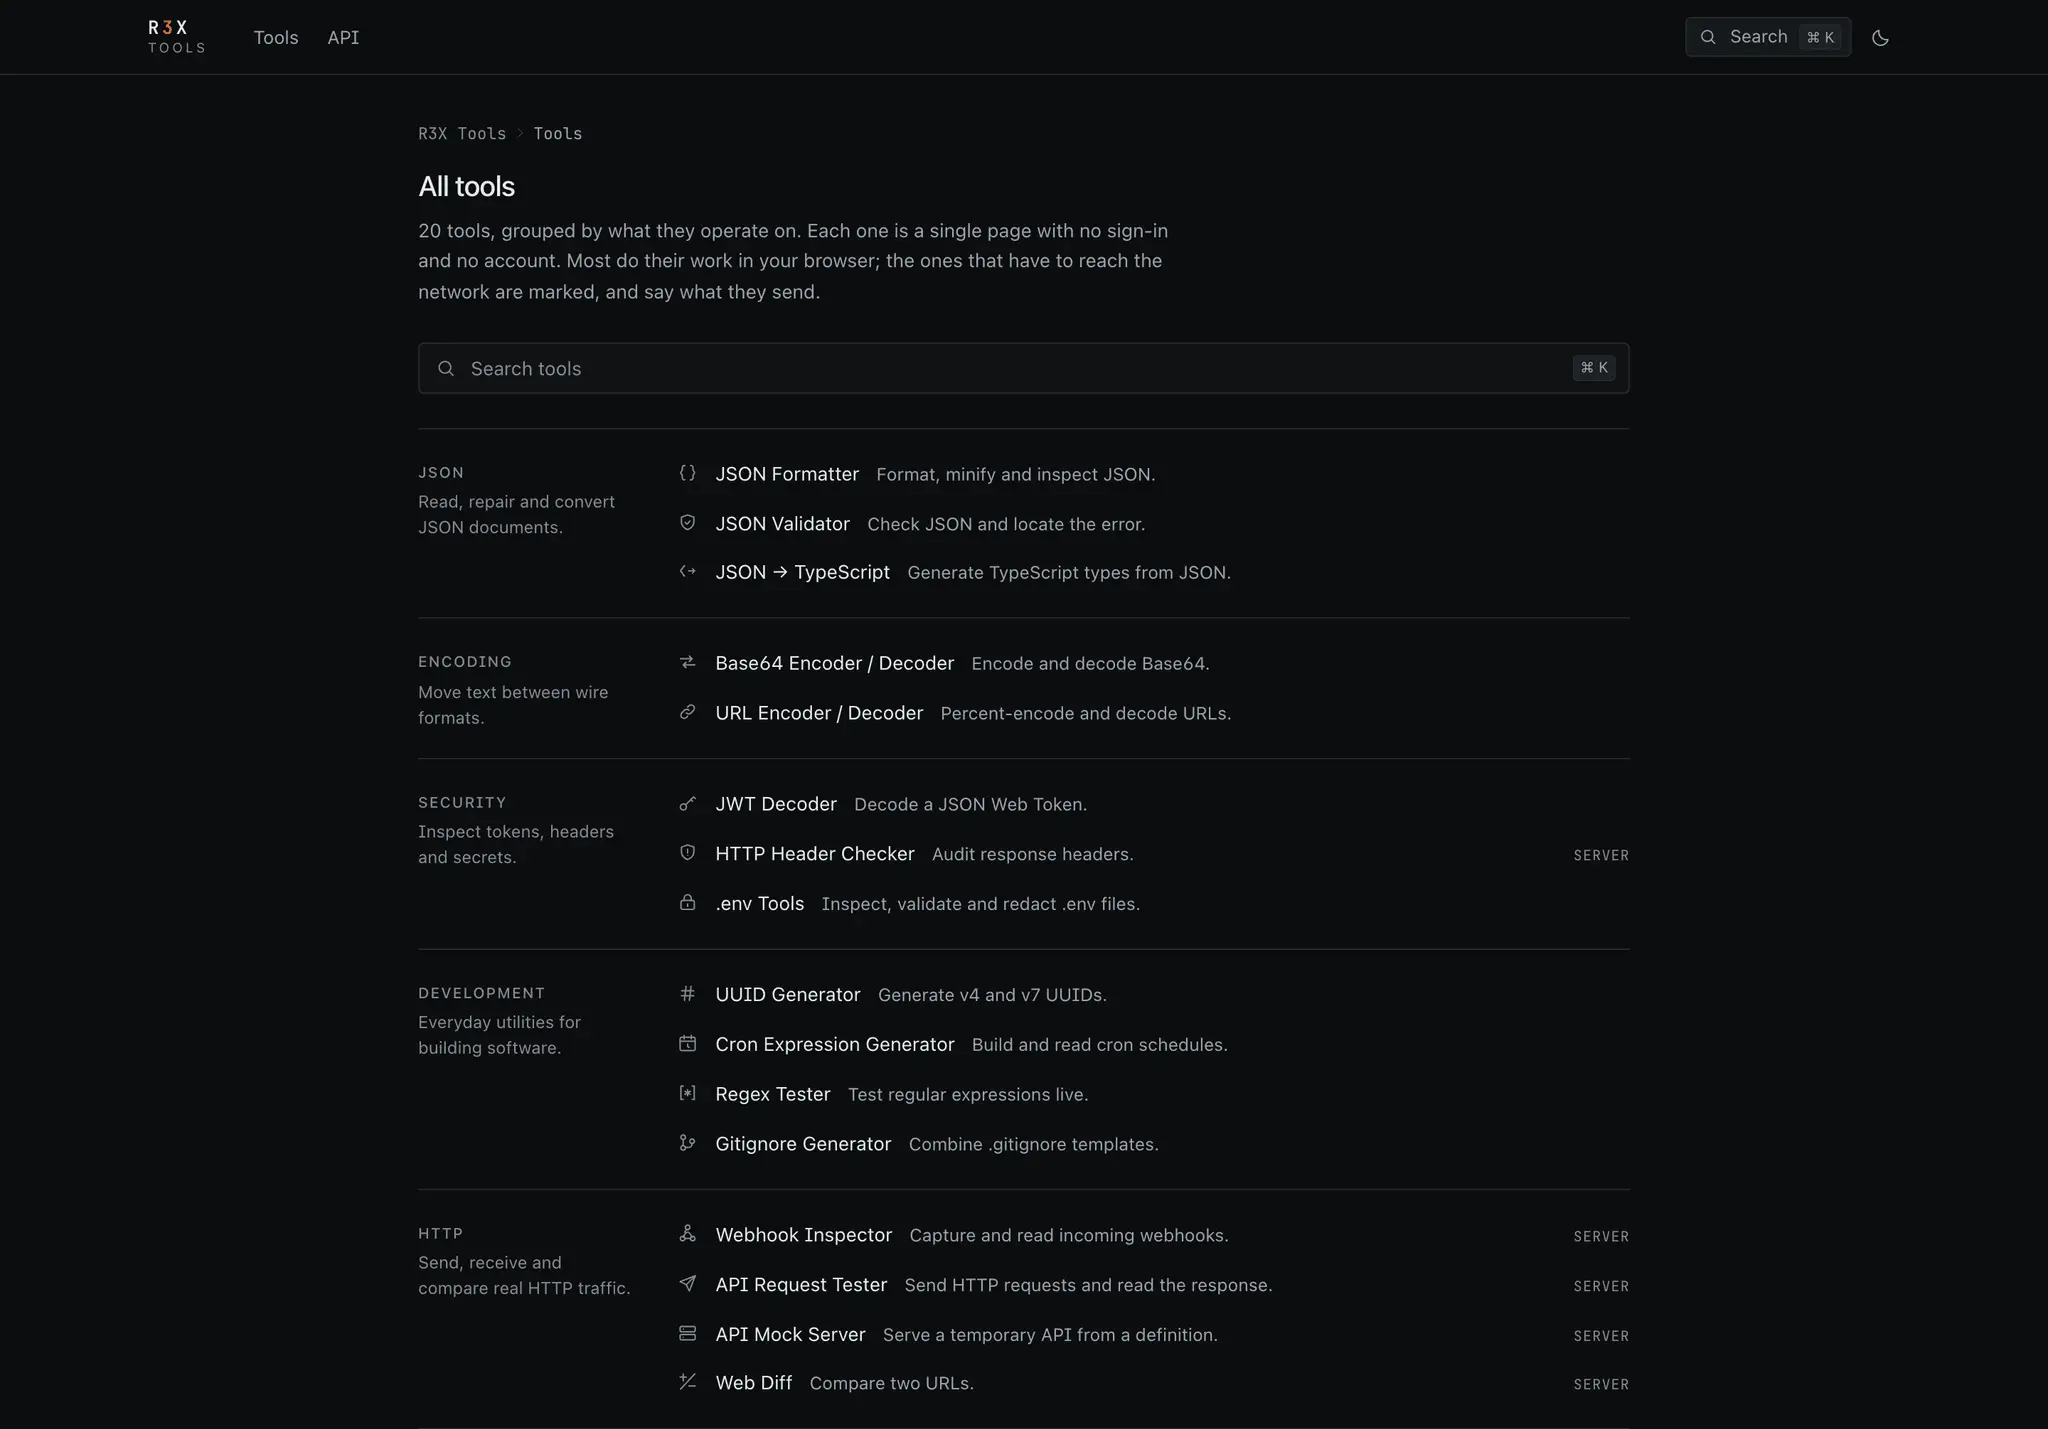Open the API item in the top navigation
This screenshot has height=1429, width=2048.
[x=343, y=37]
